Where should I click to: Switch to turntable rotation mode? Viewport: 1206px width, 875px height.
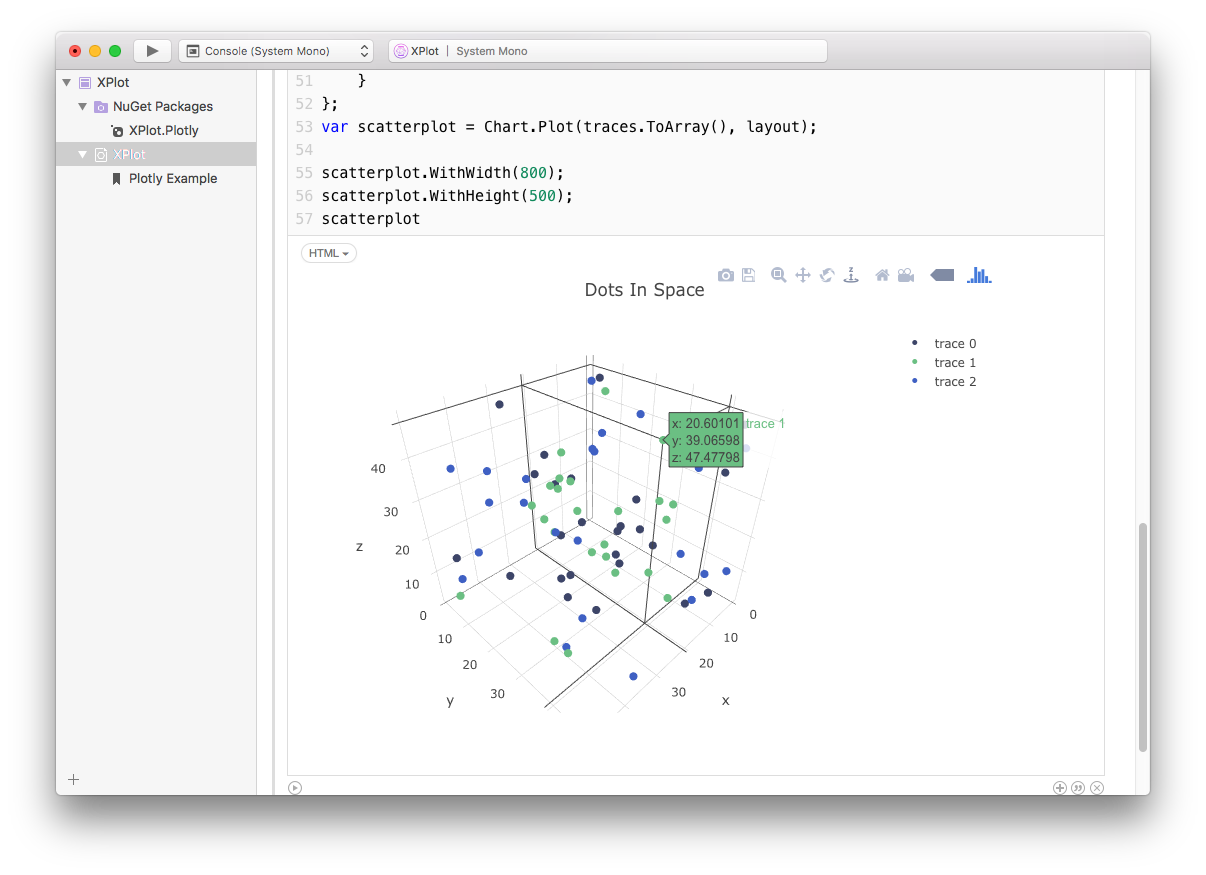[x=851, y=274]
